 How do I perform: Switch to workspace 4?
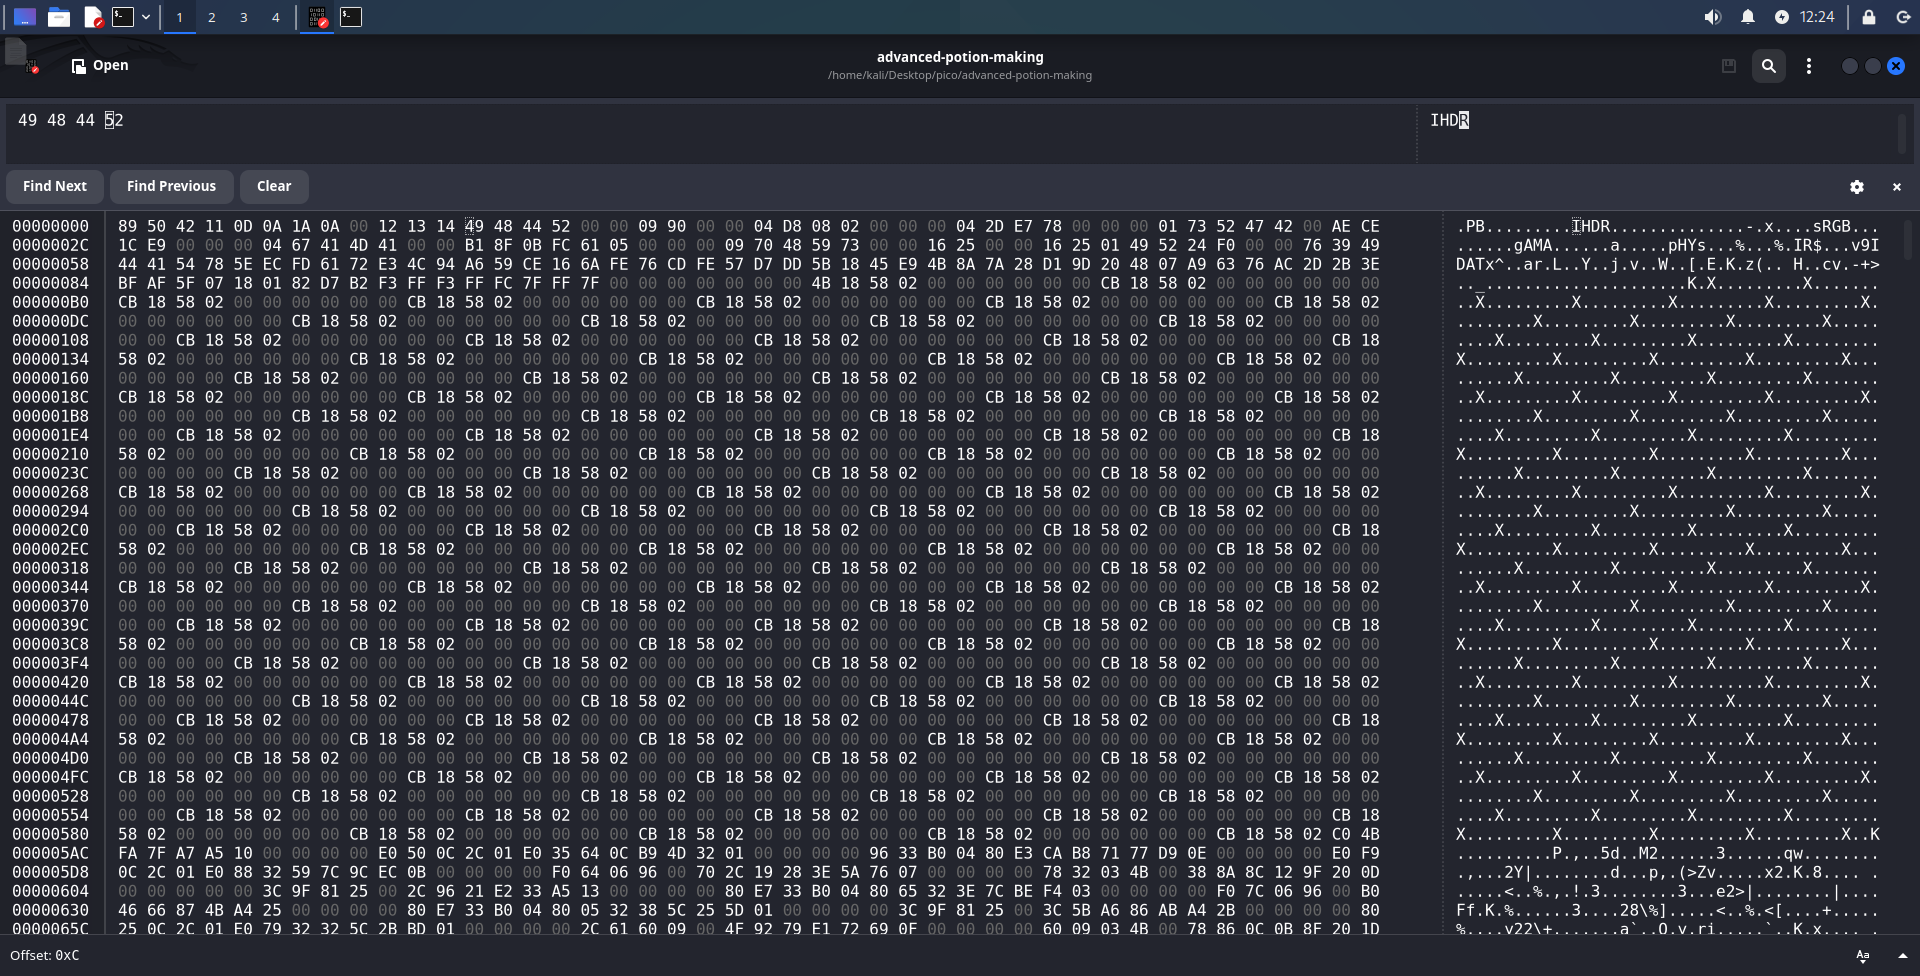(x=276, y=17)
